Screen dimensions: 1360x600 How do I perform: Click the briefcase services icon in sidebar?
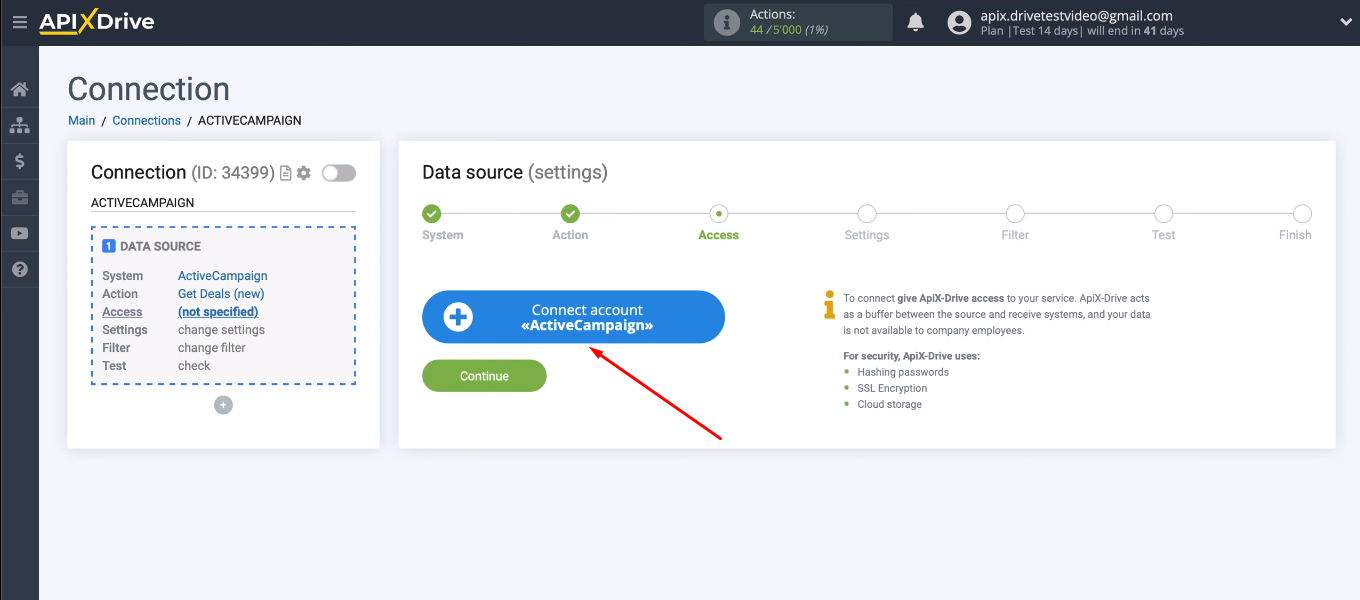click(x=19, y=197)
